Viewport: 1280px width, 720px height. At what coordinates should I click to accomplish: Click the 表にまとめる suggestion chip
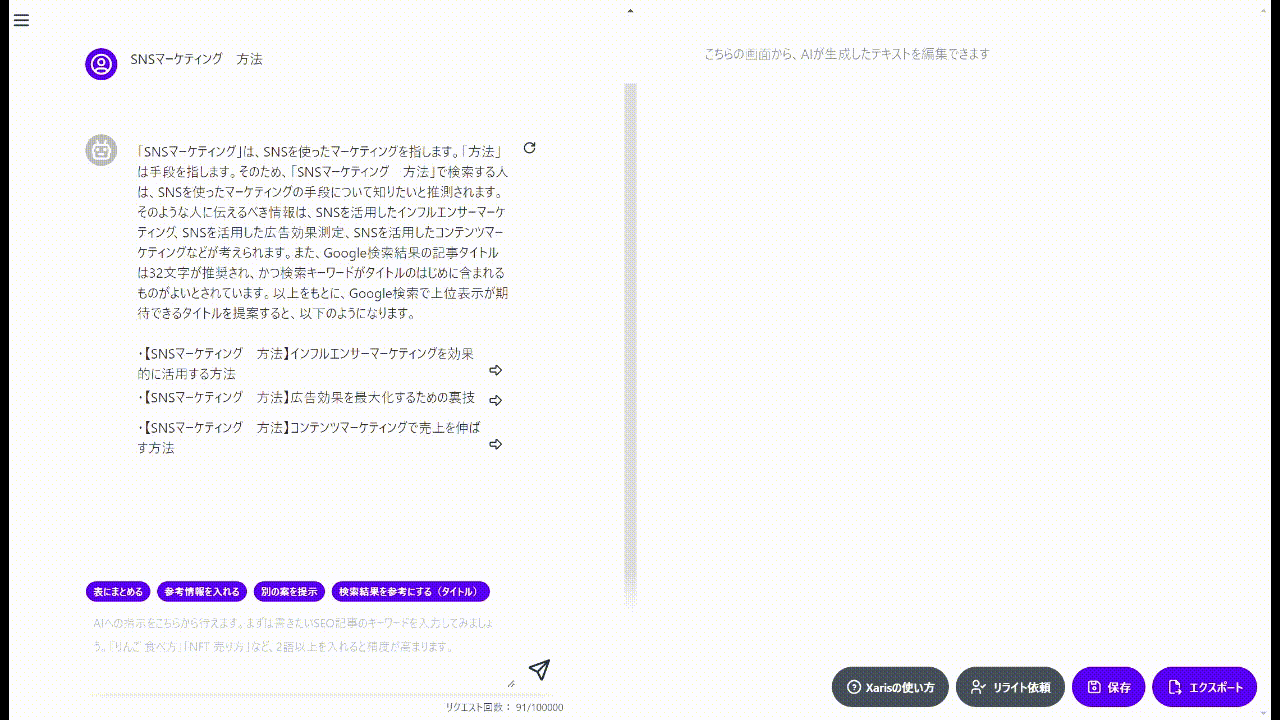[119, 592]
